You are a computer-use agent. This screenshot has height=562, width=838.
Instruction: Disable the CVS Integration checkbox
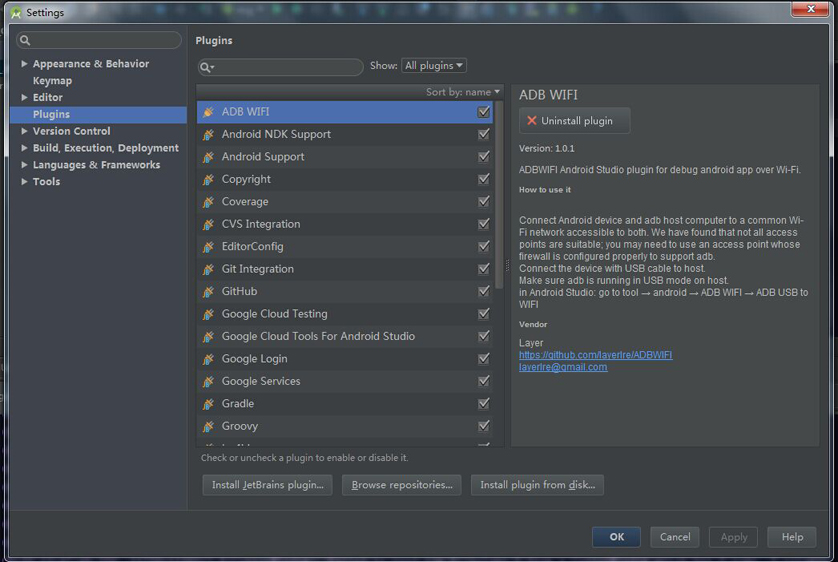(484, 224)
